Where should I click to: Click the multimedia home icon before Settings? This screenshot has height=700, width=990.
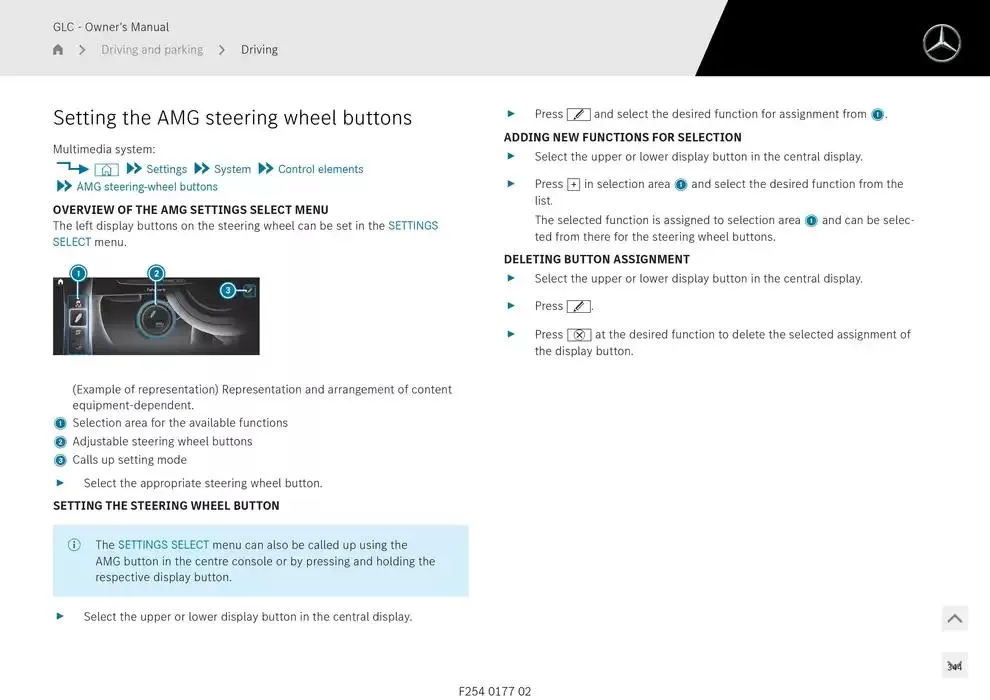106,170
